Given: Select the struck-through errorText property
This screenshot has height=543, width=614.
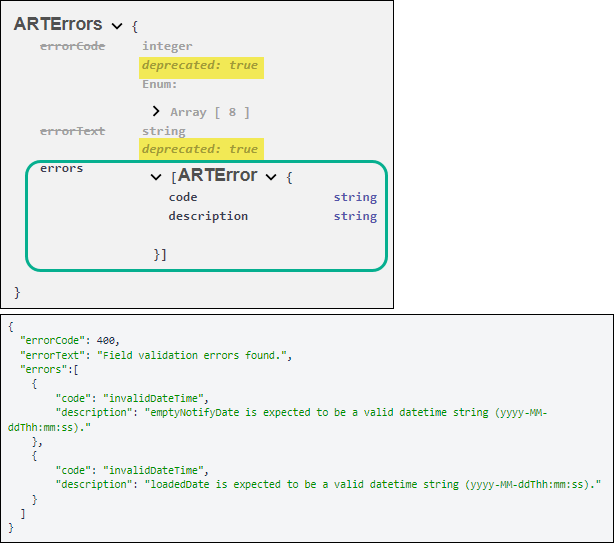Looking at the screenshot, I should click(x=72, y=131).
